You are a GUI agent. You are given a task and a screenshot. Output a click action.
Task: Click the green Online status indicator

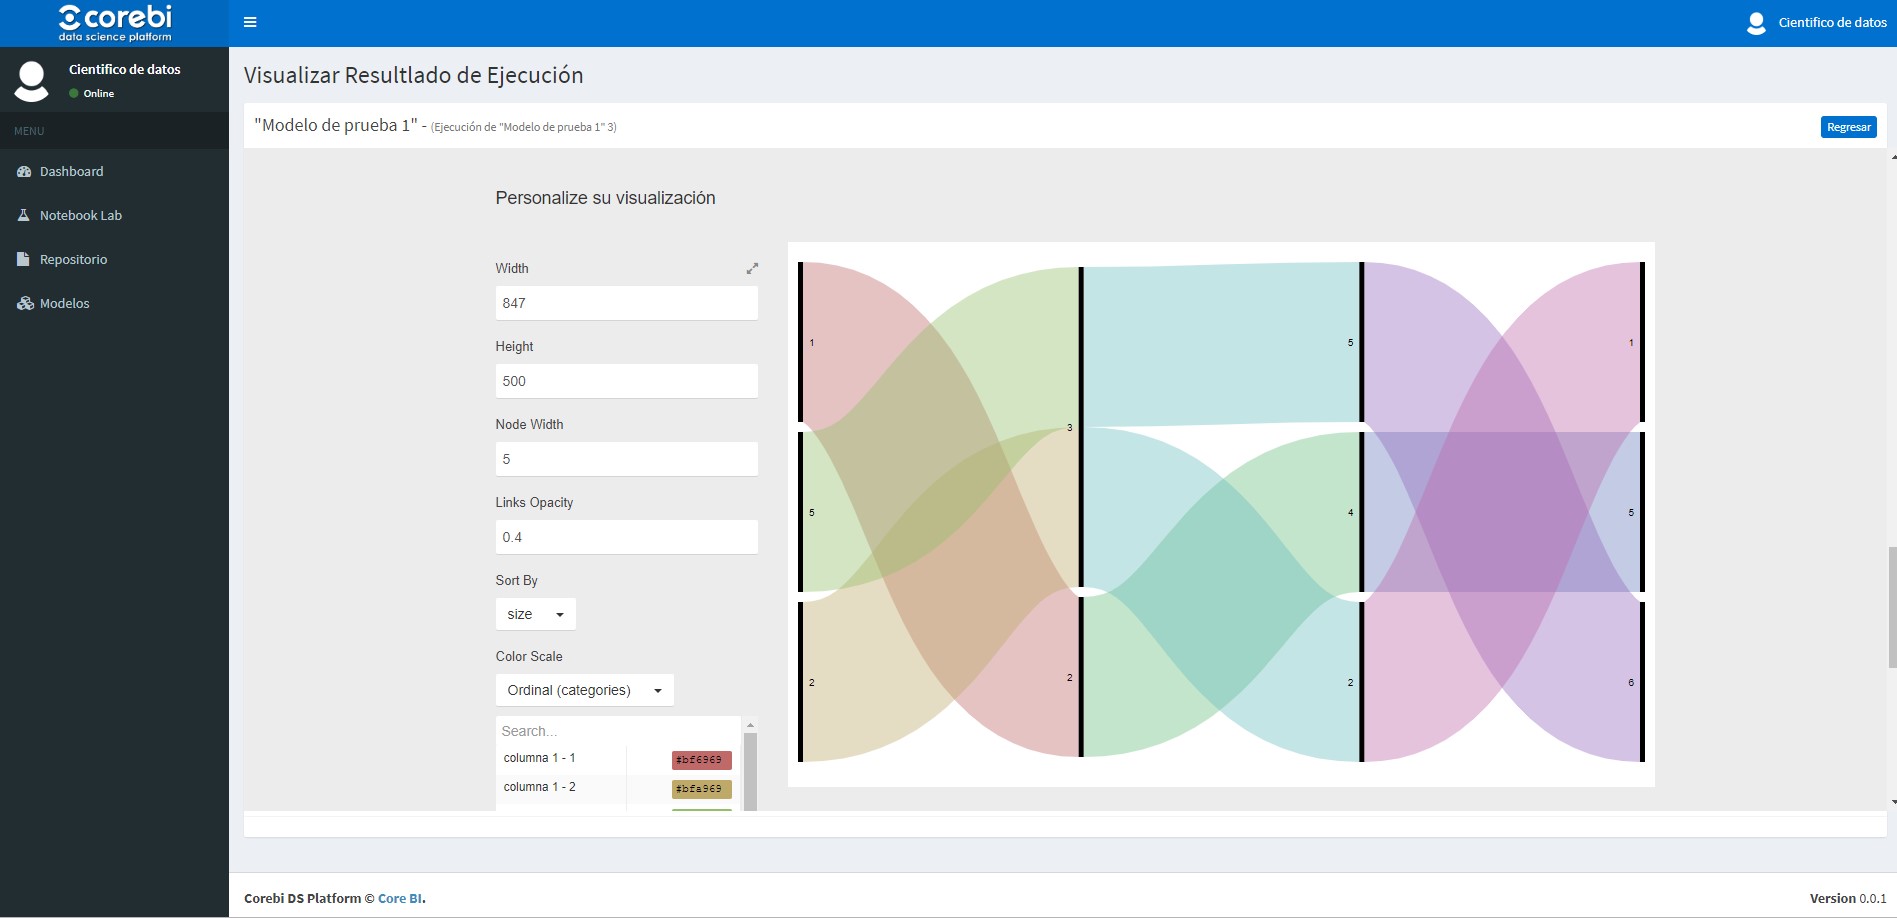coord(74,93)
